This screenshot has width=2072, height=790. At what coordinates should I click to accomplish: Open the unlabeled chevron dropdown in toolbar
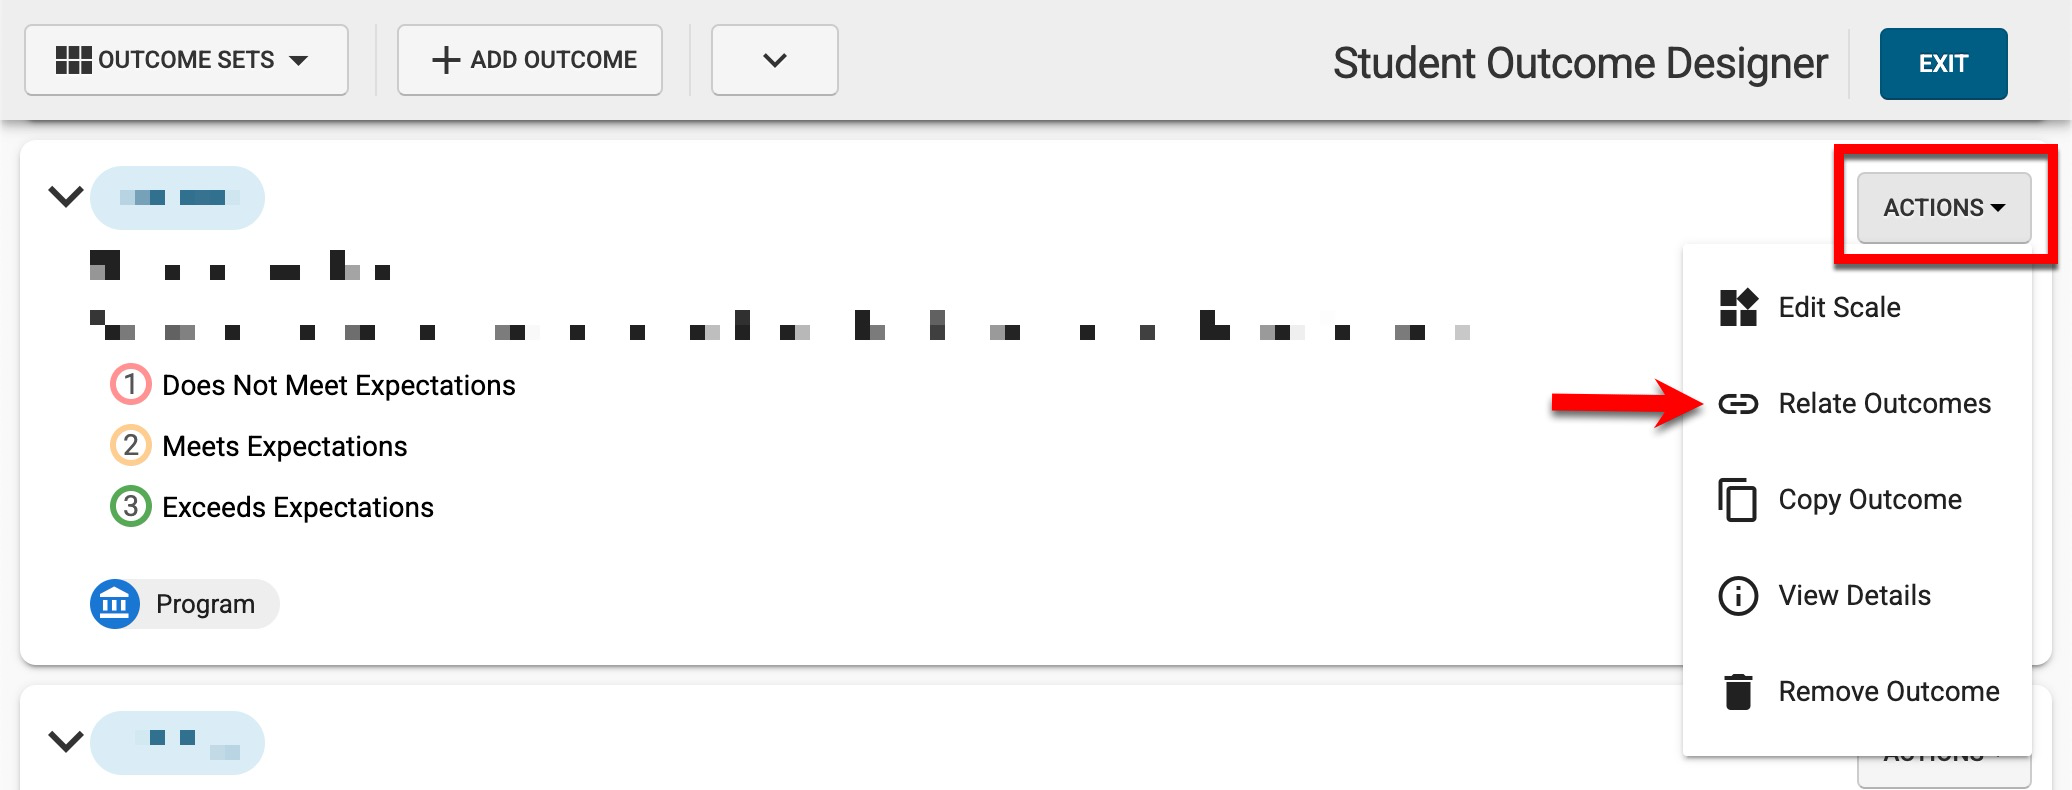point(774,60)
